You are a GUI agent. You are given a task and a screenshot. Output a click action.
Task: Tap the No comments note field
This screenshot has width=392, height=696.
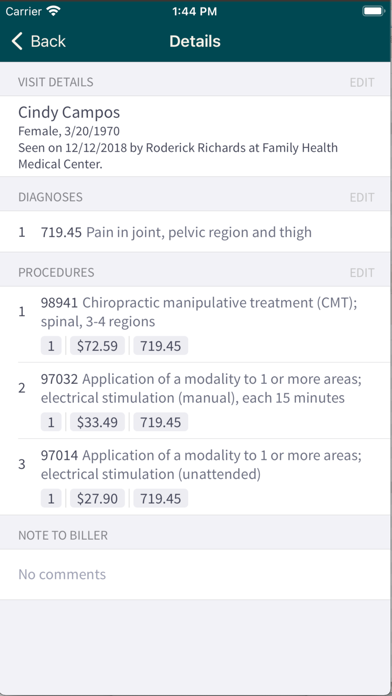tap(196, 574)
